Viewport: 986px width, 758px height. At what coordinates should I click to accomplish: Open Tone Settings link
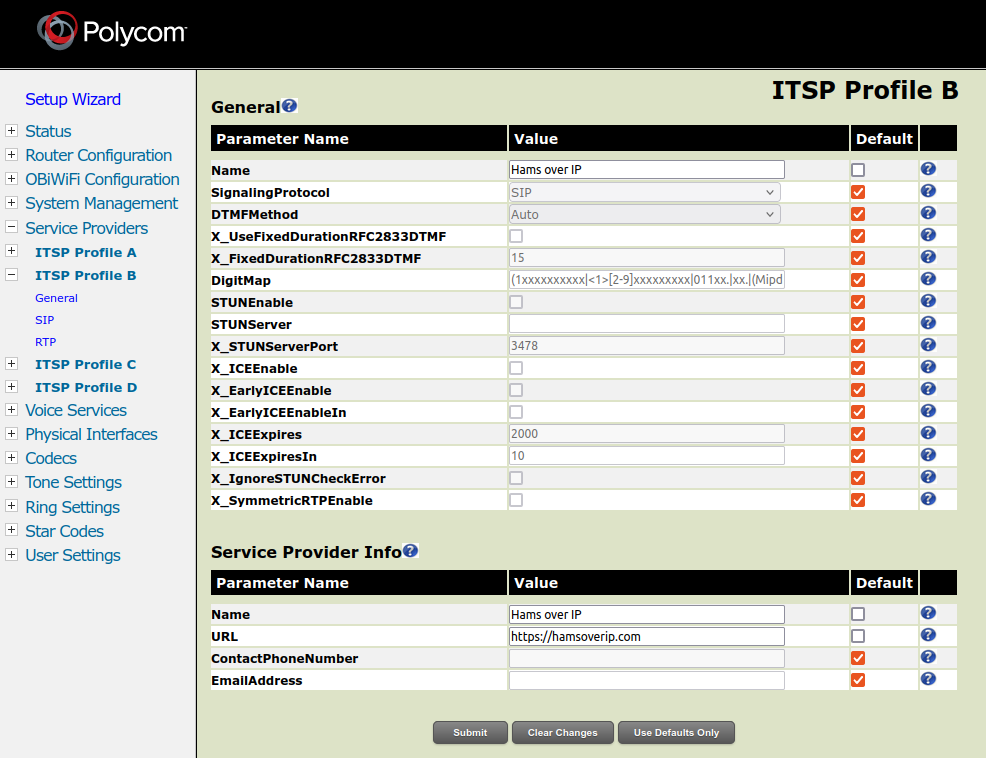[74, 482]
